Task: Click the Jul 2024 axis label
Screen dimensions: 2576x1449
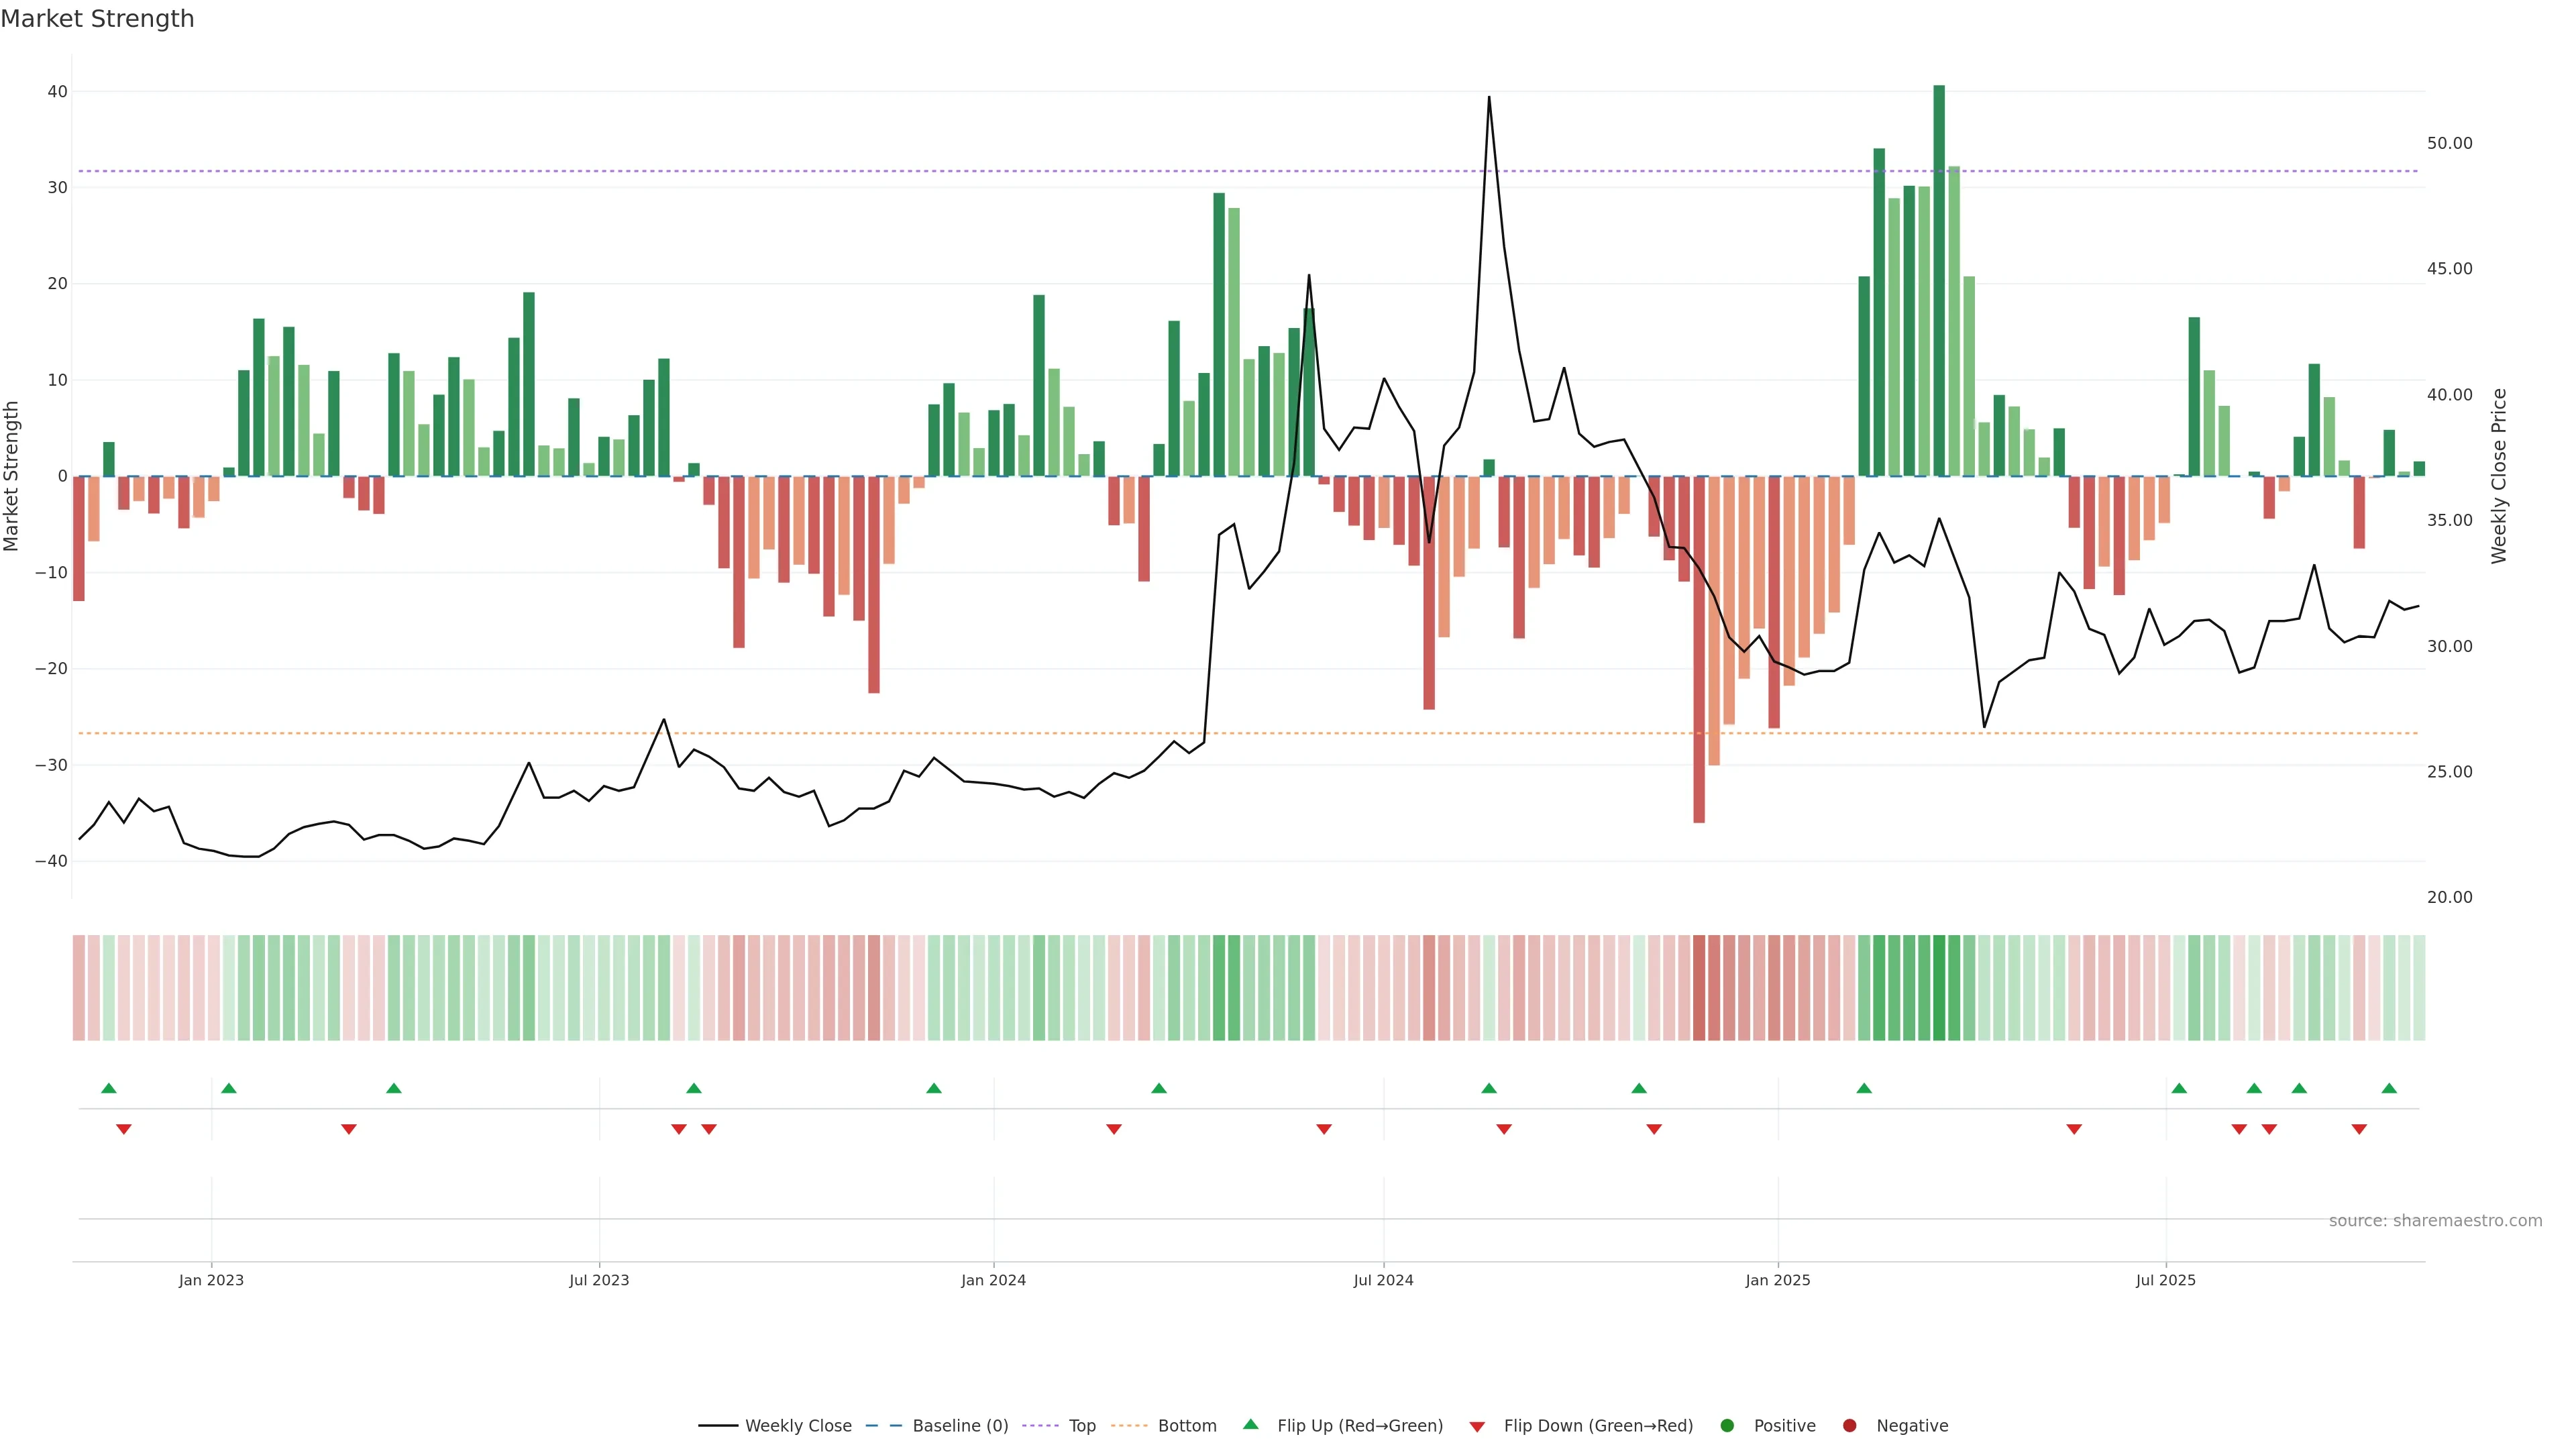Action: (x=1383, y=1280)
